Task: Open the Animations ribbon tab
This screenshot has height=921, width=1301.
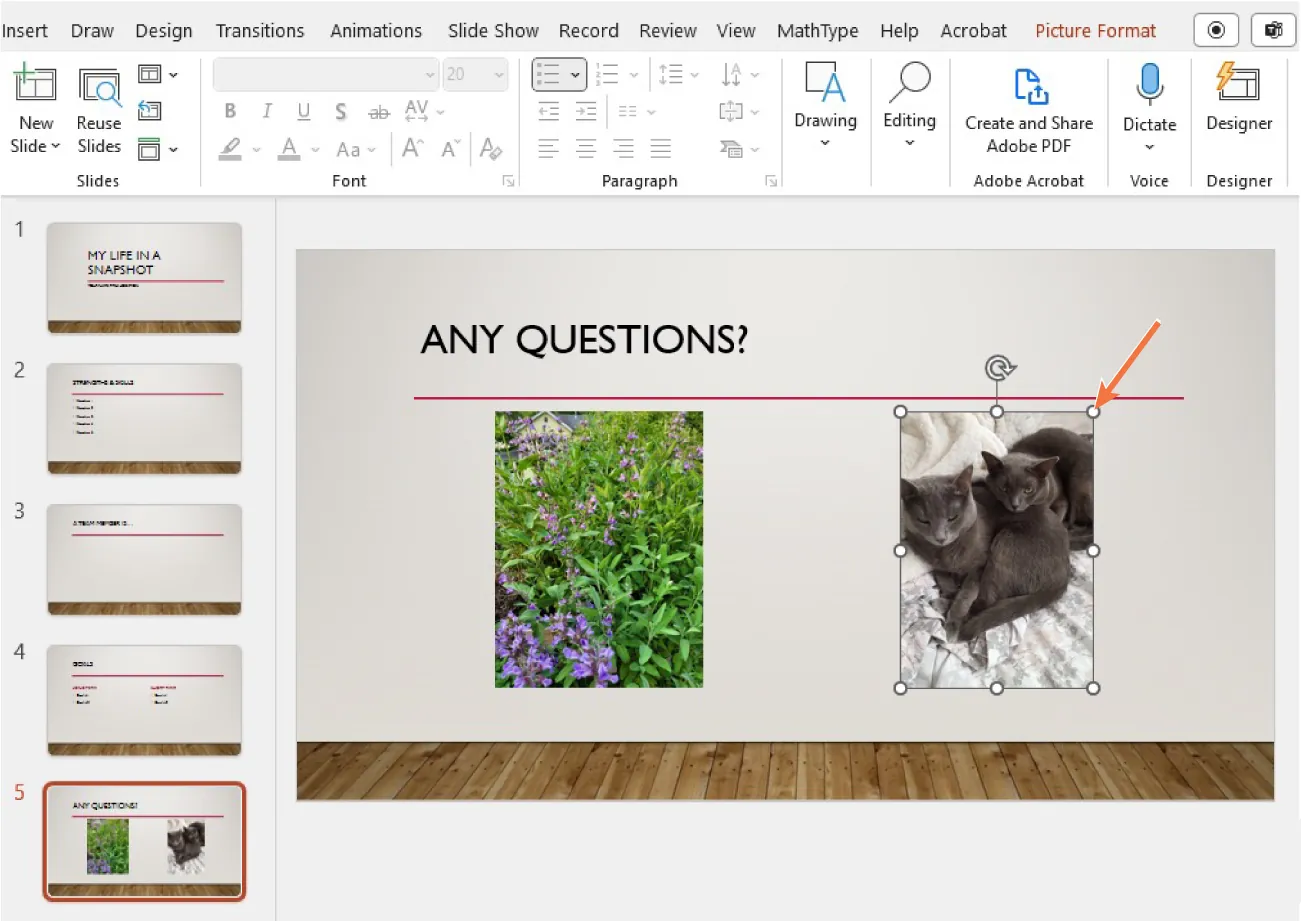Action: pyautogui.click(x=375, y=30)
